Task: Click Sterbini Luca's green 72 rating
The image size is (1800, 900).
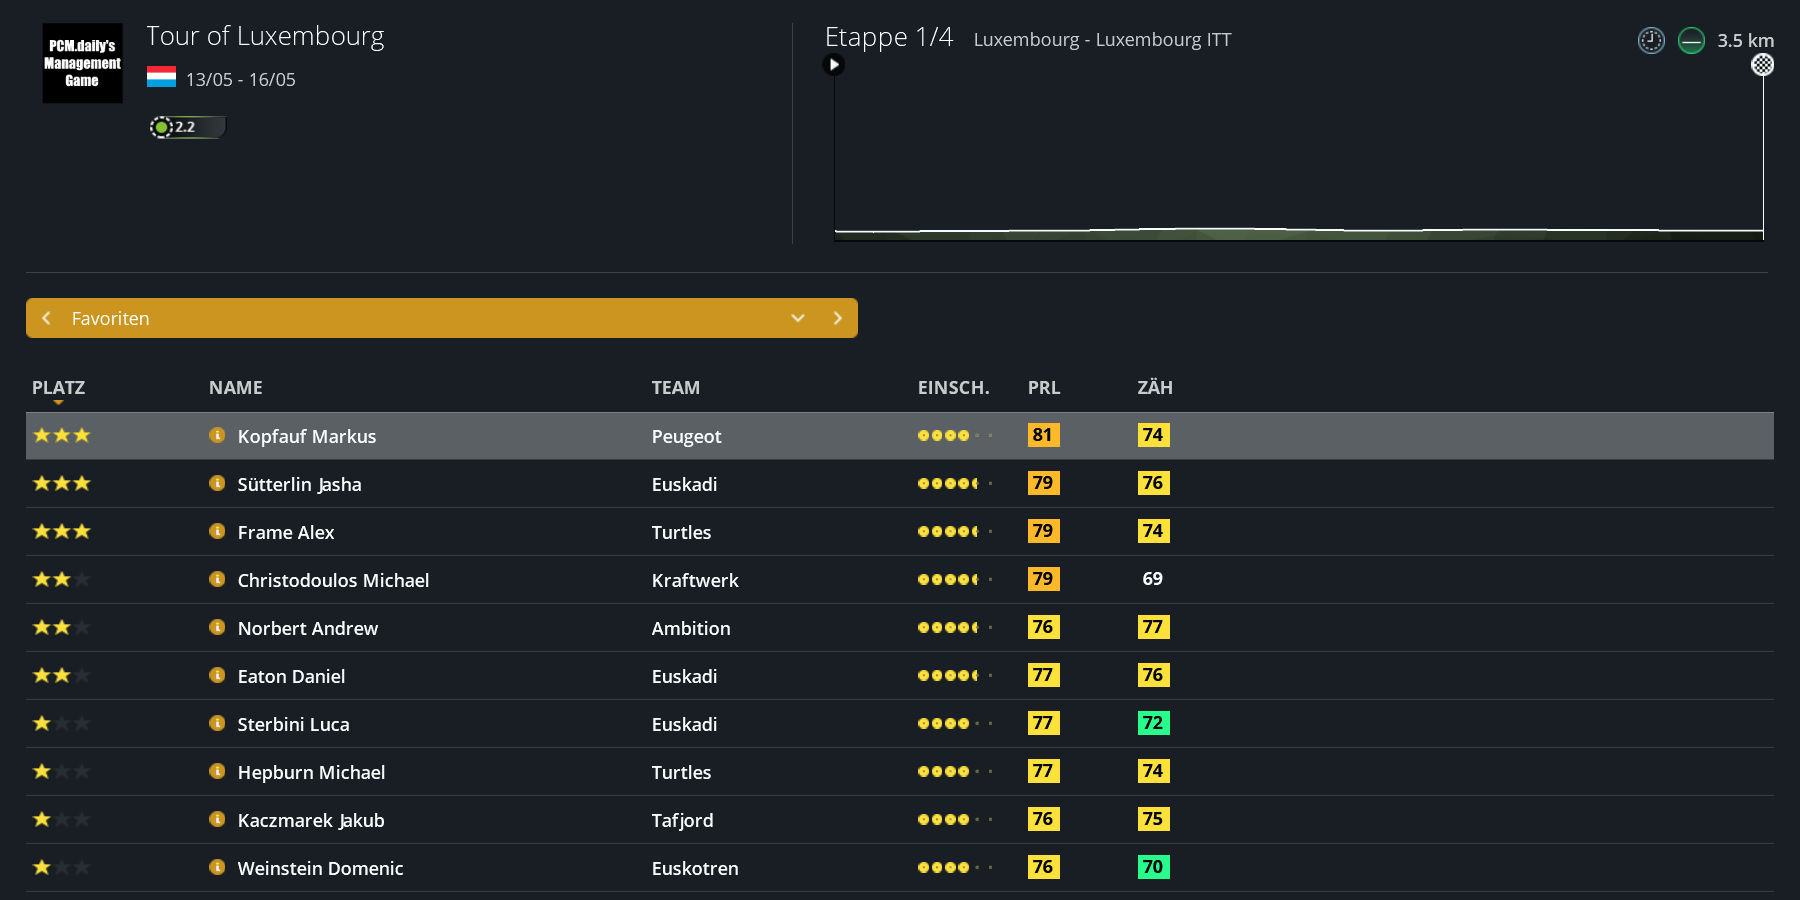Action: click(x=1153, y=723)
